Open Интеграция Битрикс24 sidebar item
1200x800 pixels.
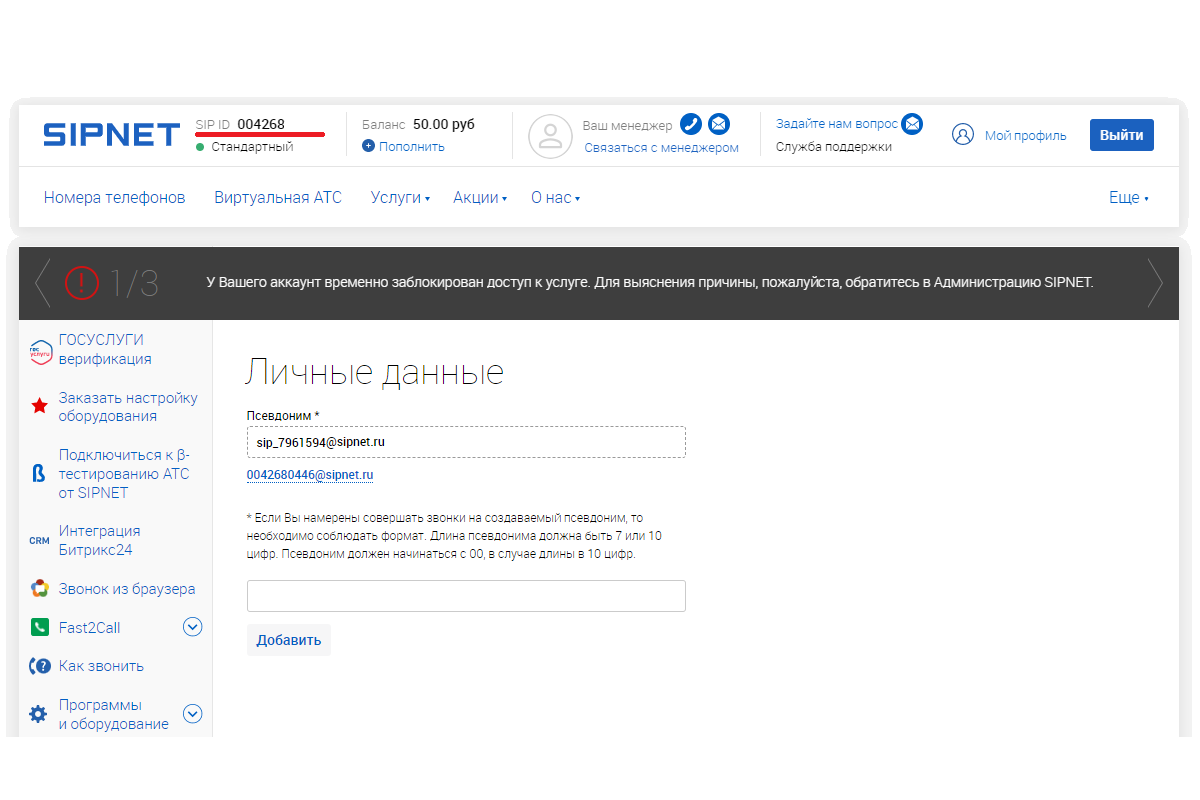[x=100, y=541]
